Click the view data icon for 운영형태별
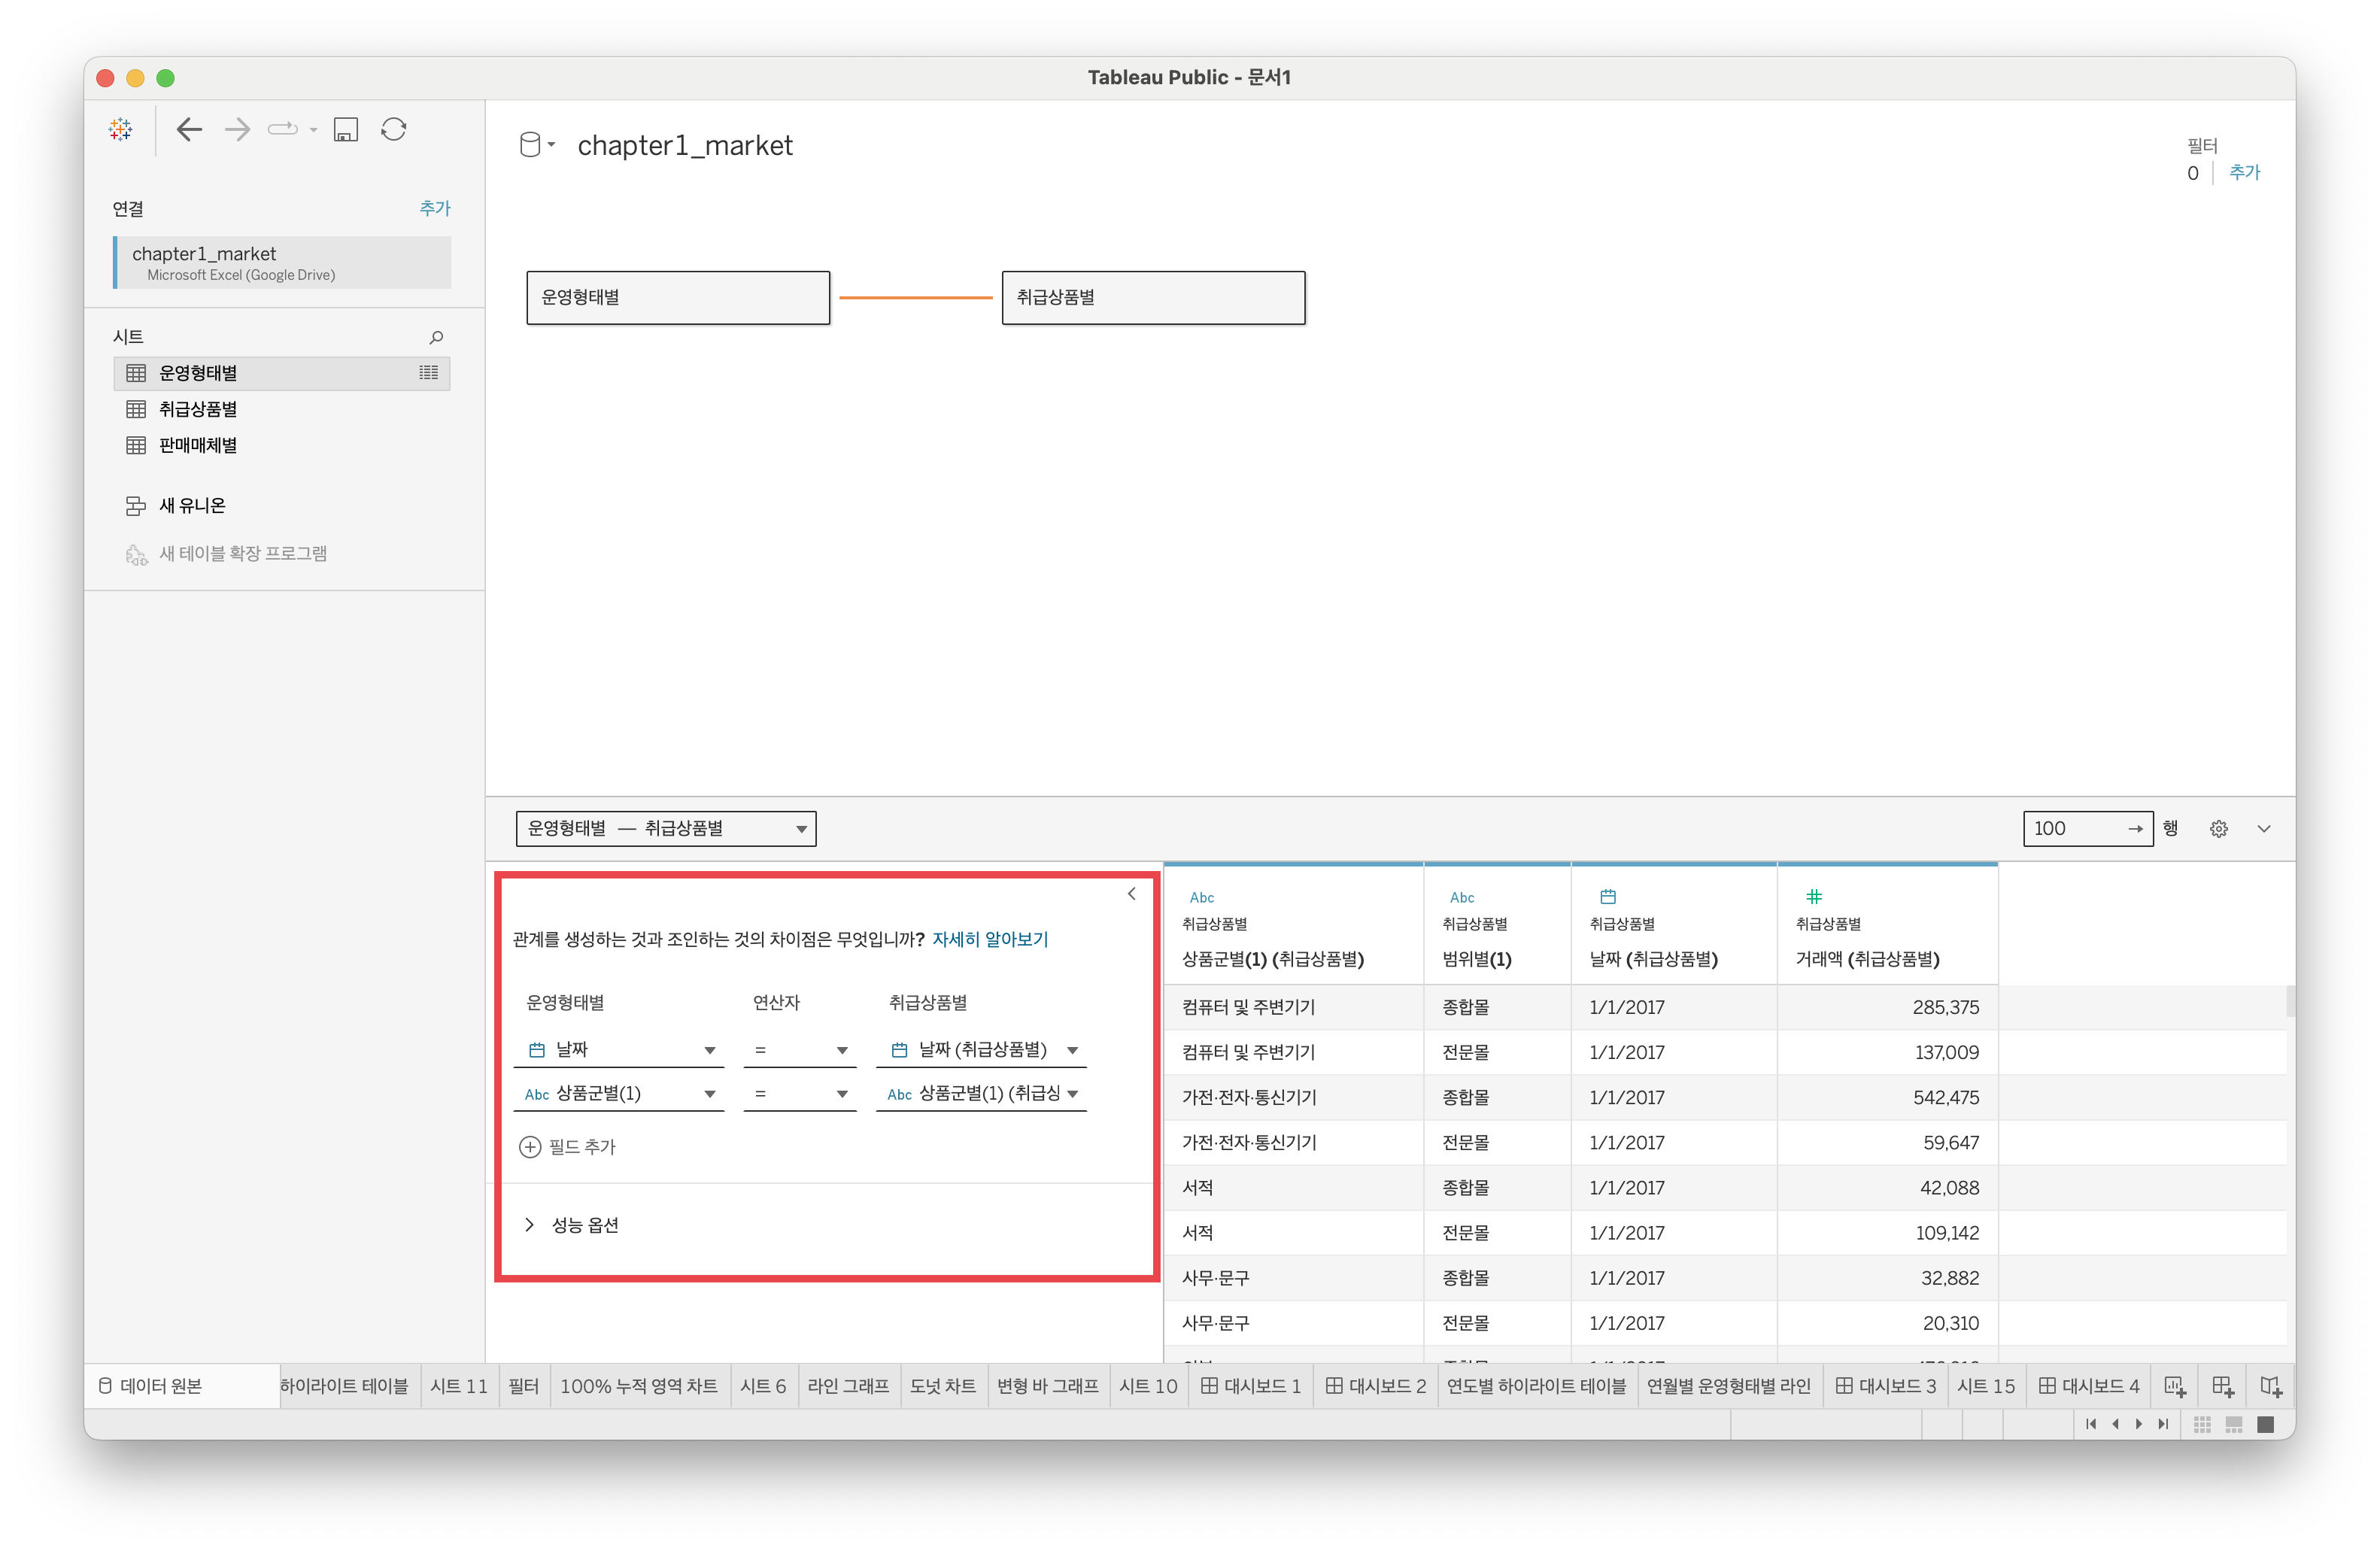The image size is (2380, 1551). [428, 373]
